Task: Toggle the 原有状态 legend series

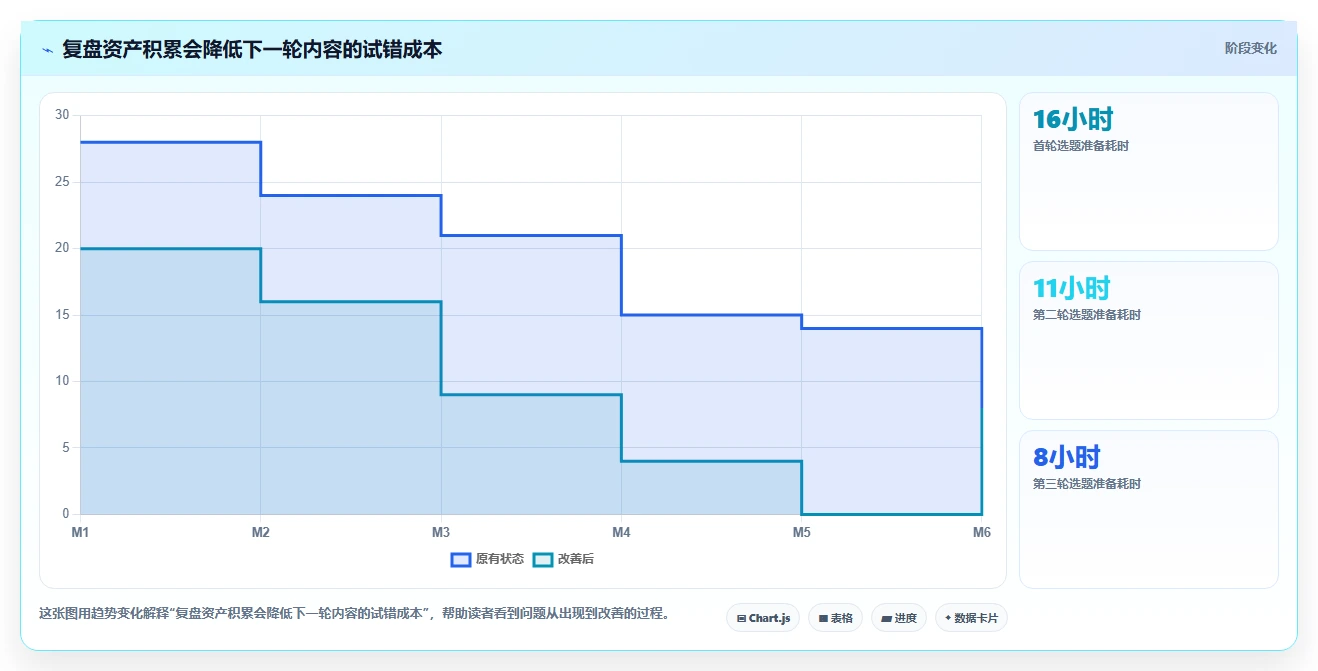Action: coord(487,559)
